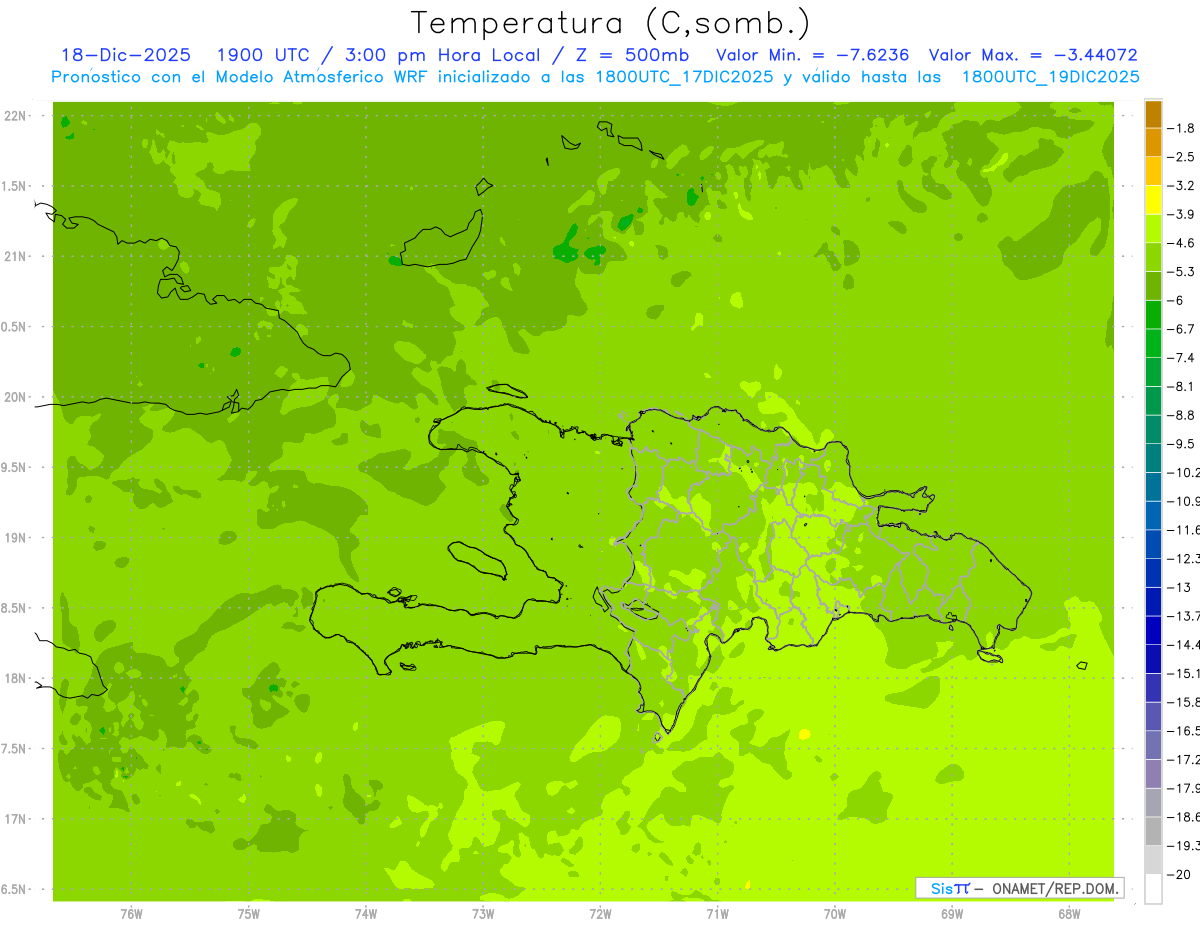The height and width of the screenshot is (927, 1200).
Task: Click the 73W longitude axis label
Action: click(483, 913)
